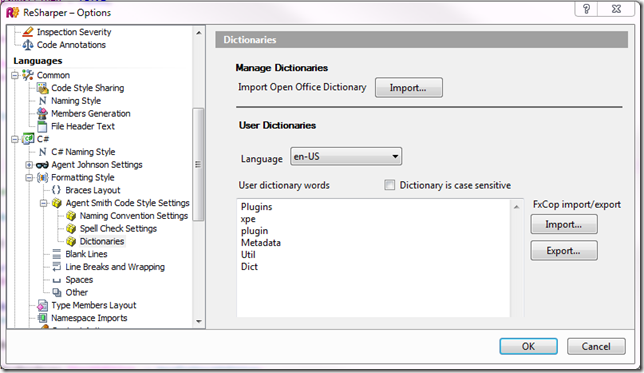
Task: Open Type Members Layout page
Action: (94, 305)
